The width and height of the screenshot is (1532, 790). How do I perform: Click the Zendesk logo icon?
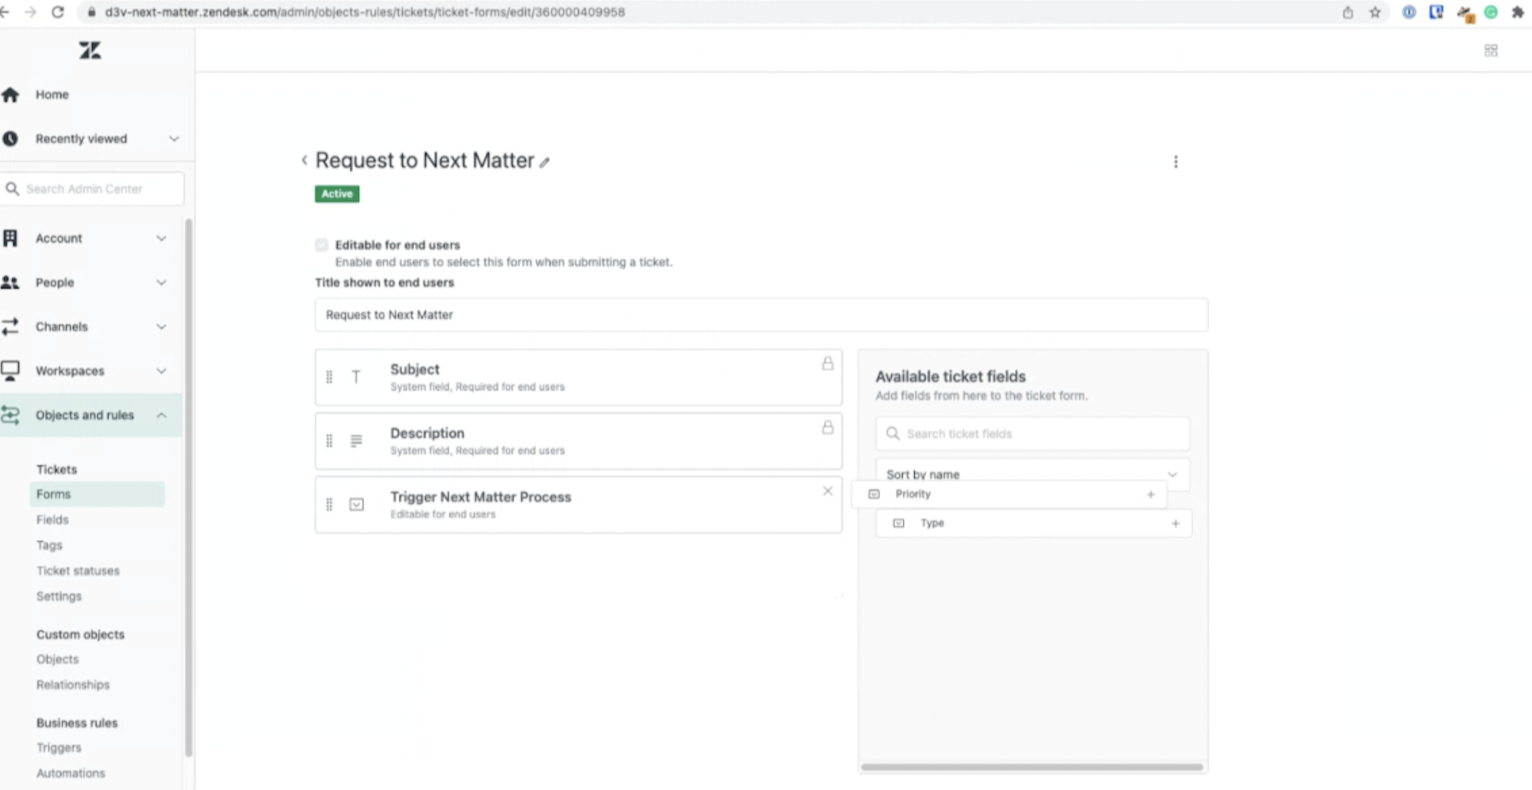point(90,50)
